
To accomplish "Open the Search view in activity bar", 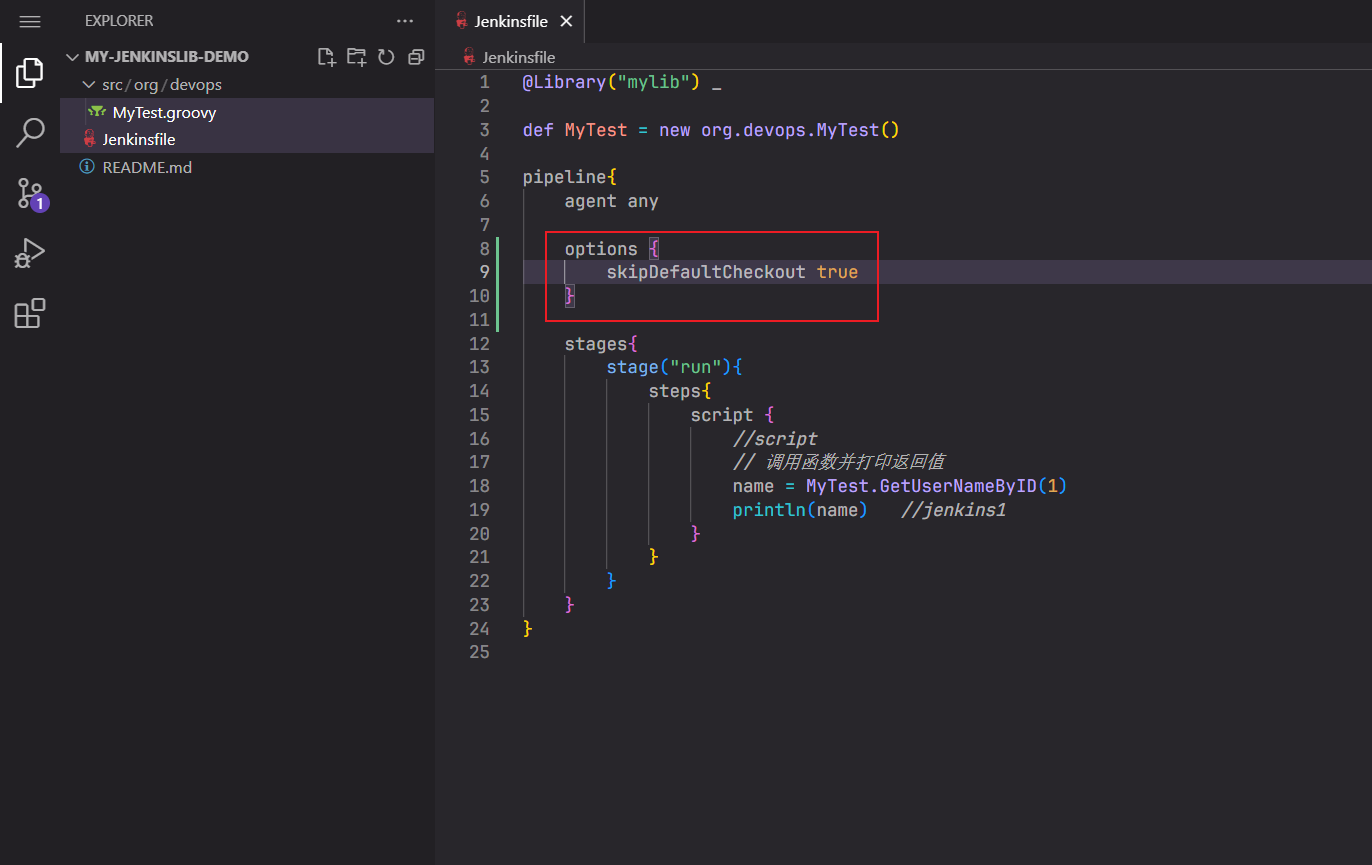I will click(30, 132).
